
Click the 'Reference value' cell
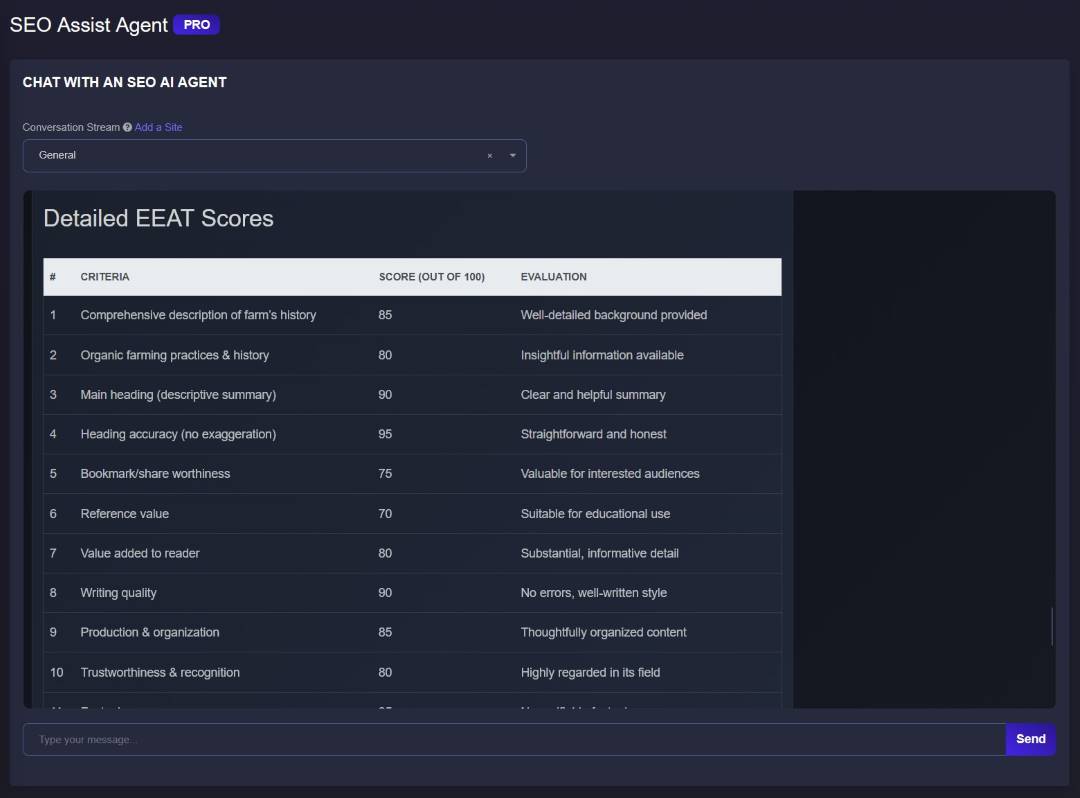[125, 514]
